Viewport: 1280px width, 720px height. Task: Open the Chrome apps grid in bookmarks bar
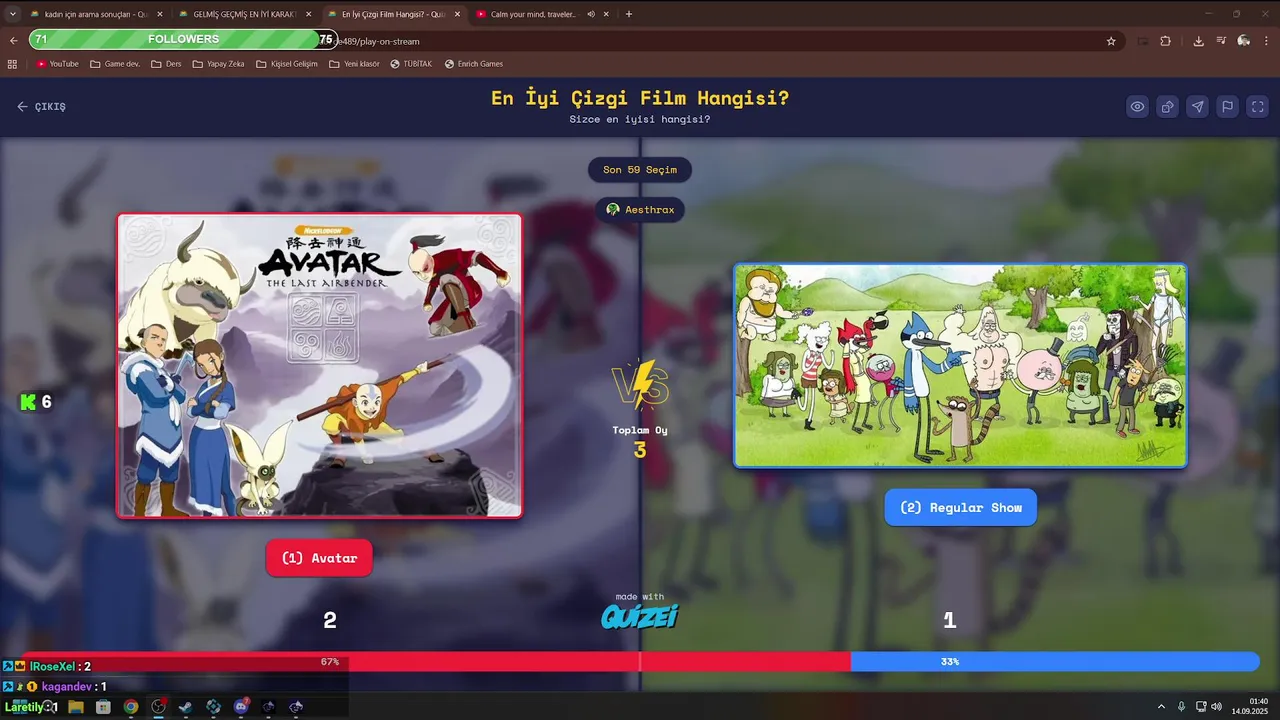[x=12, y=64]
